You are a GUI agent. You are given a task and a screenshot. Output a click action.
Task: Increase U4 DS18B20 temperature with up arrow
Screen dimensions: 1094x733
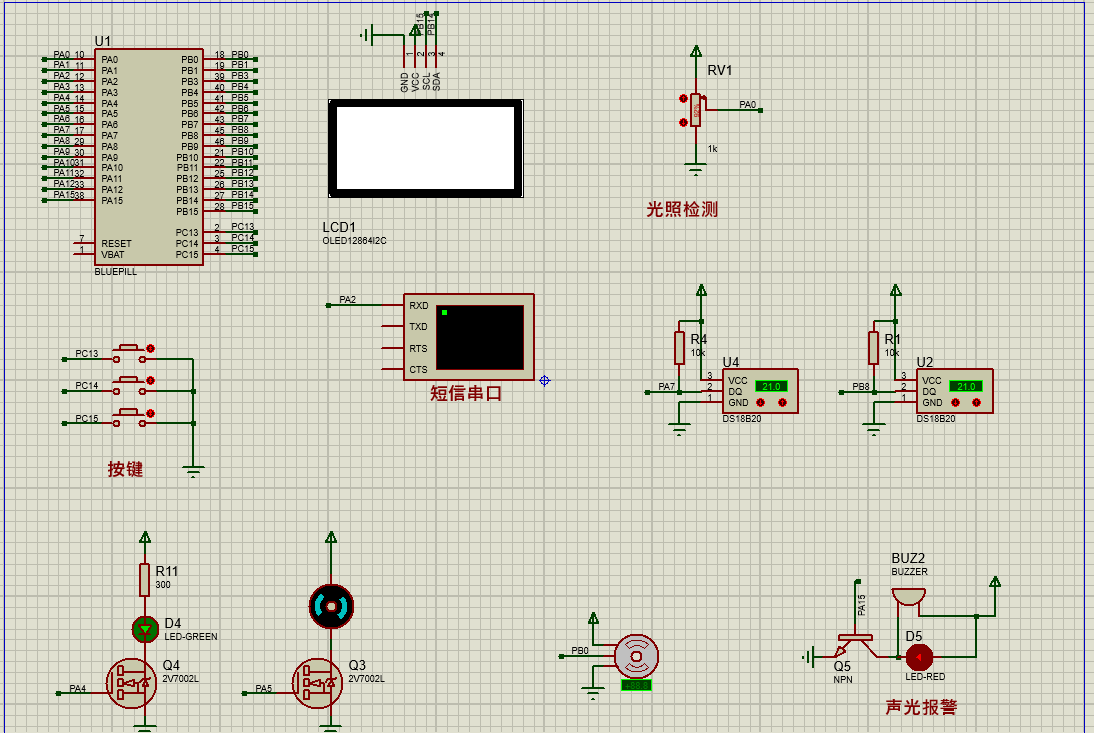pyautogui.click(x=782, y=402)
